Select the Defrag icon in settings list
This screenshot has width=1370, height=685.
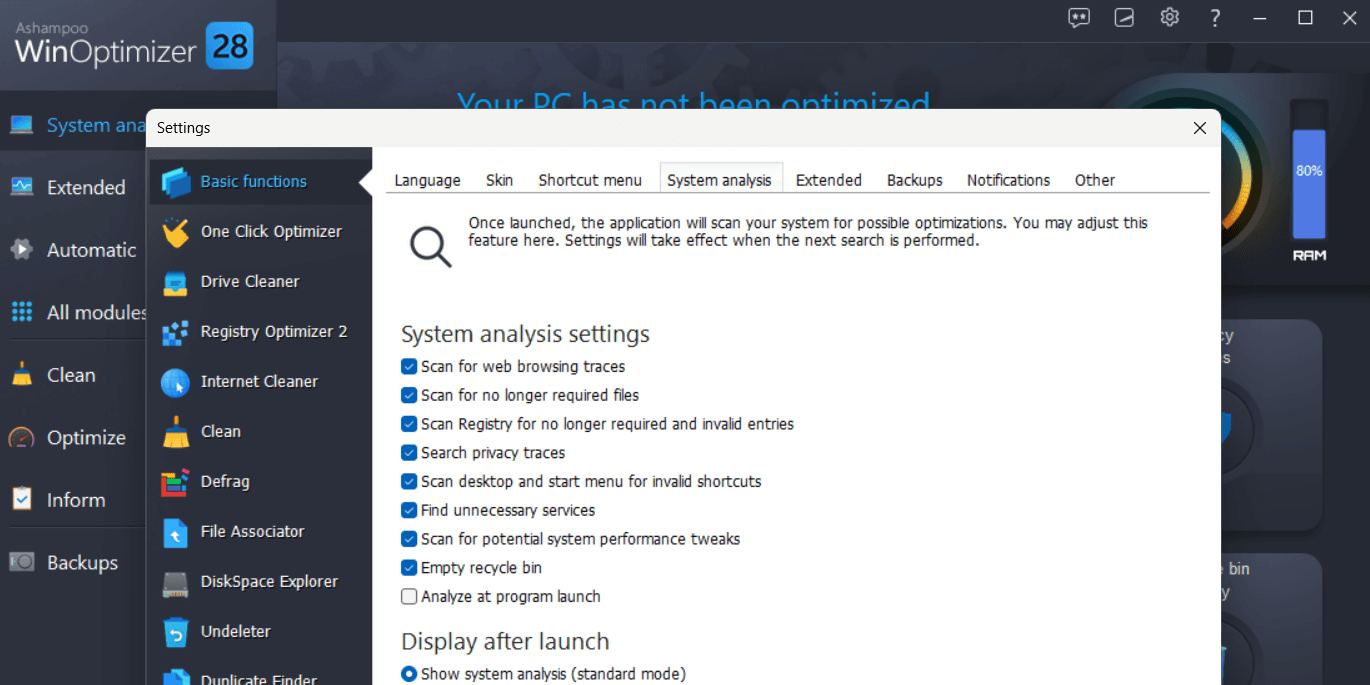click(x=176, y=482)
